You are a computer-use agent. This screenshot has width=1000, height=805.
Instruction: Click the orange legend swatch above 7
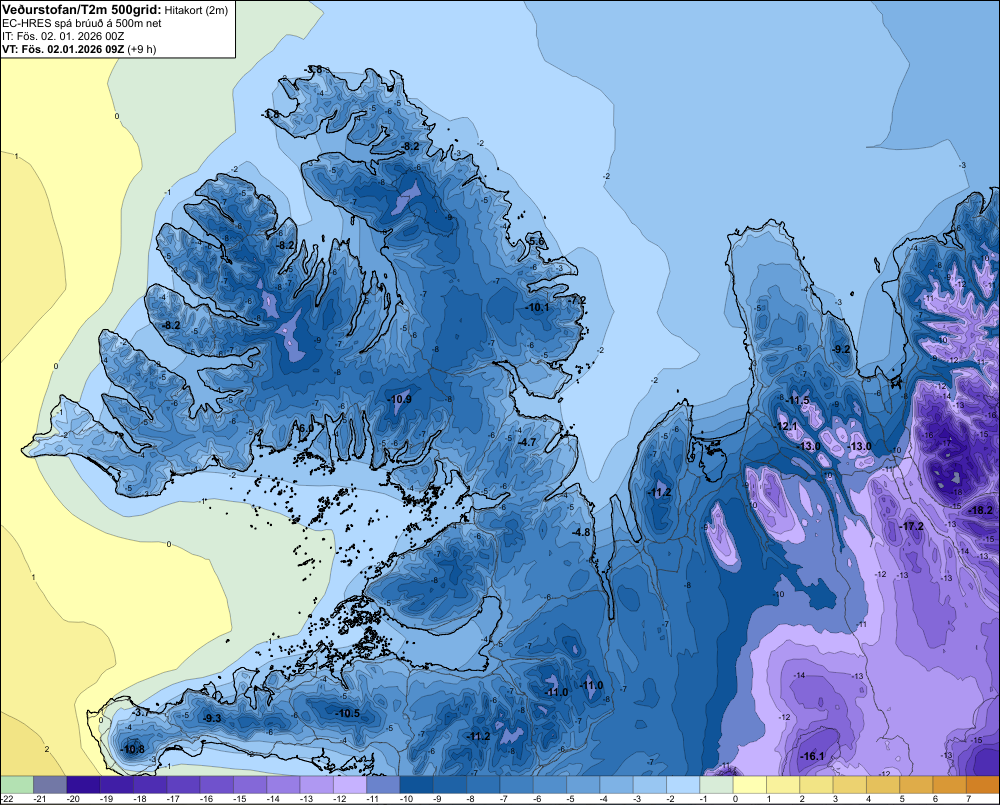pyautogui.click(x=983, y=784)
